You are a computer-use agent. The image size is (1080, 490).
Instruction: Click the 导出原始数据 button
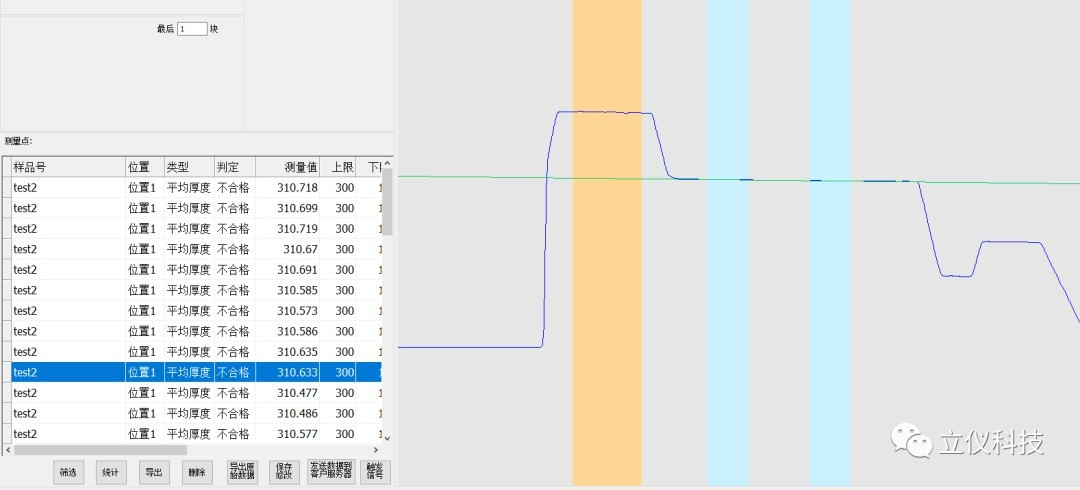[x=243, y=473]
